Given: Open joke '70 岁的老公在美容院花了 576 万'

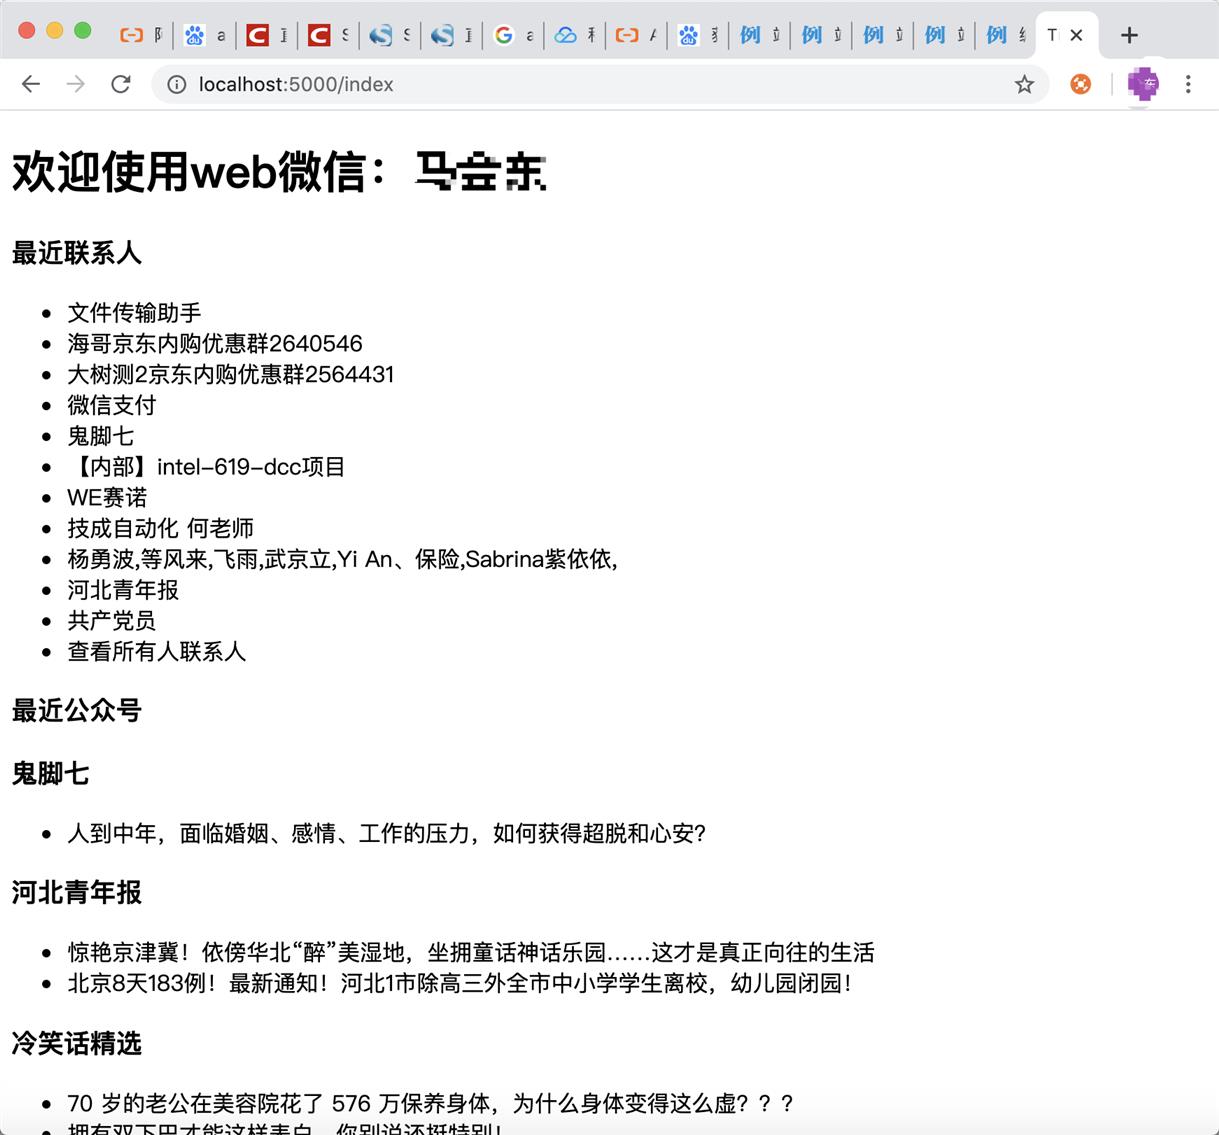Looking at the screenshot, I should click(x=431, y=1104).
